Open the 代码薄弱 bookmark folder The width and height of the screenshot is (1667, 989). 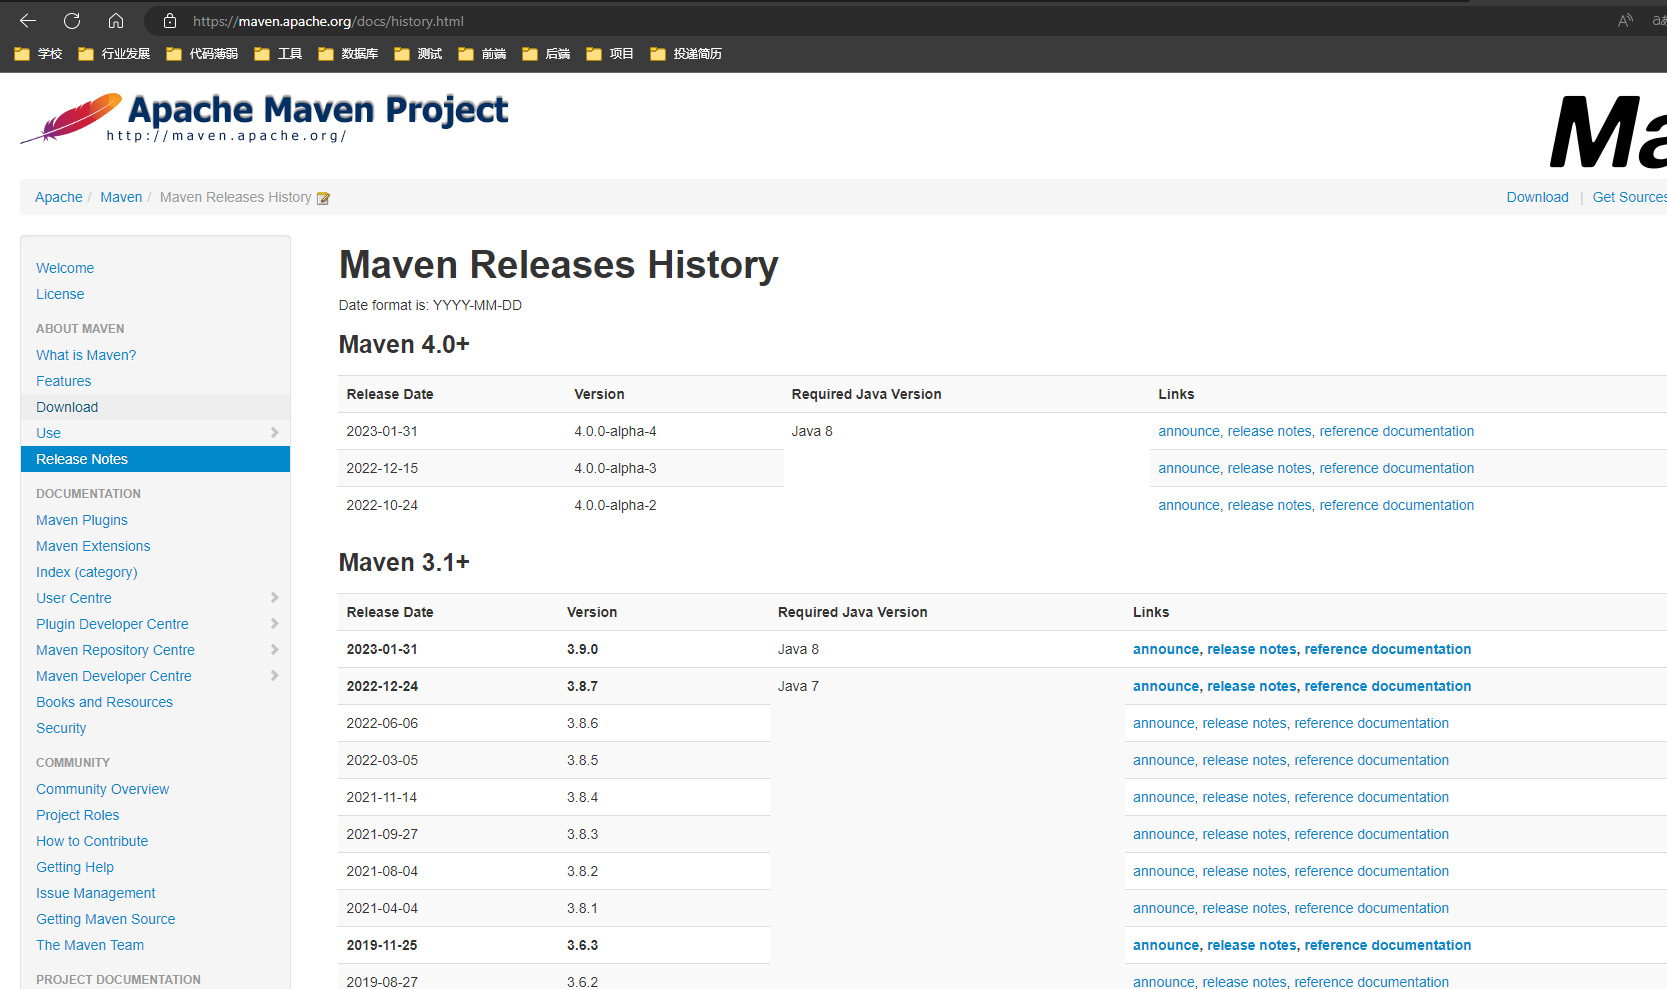[x=203, y=54]
